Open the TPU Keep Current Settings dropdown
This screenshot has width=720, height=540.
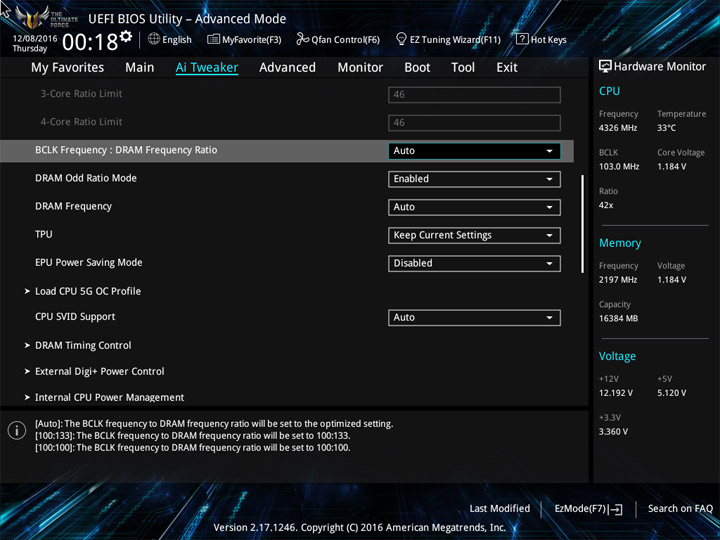point(474,235)
